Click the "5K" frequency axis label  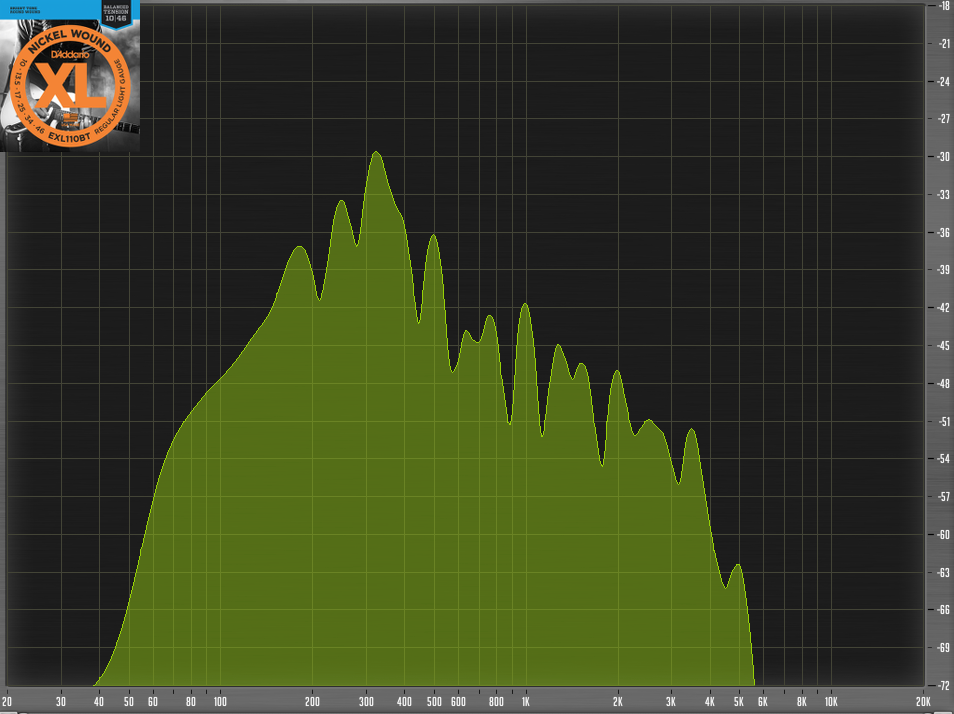tap(739, 702)
